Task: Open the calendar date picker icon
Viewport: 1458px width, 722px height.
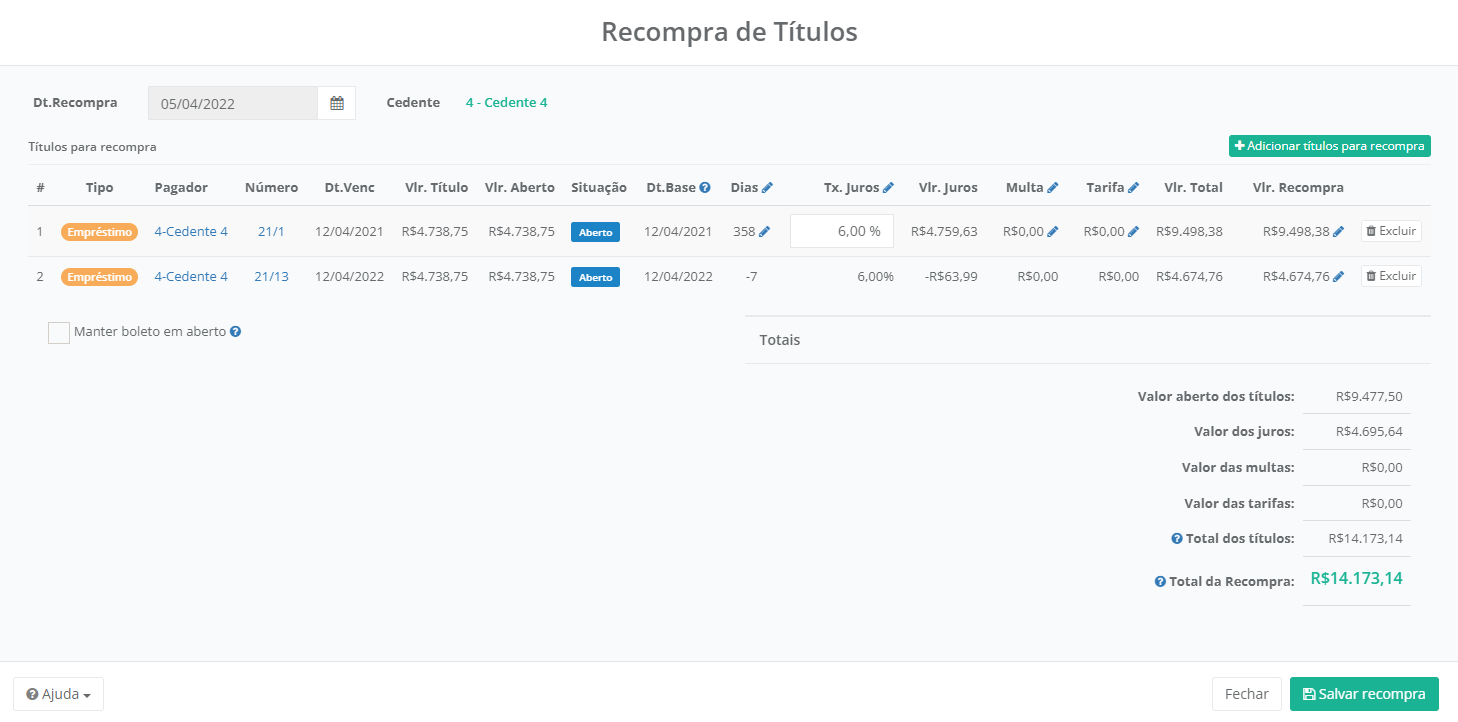Action: click(337, 103)
